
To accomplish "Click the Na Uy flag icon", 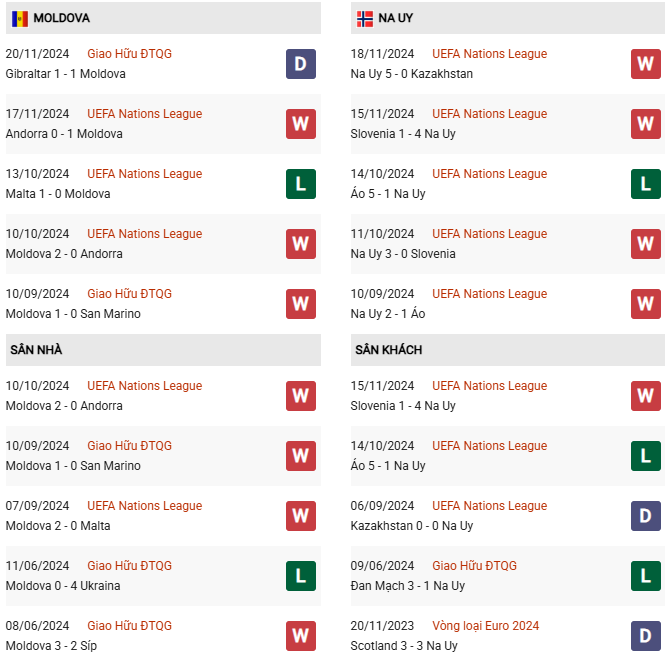I will click(365, 18).
